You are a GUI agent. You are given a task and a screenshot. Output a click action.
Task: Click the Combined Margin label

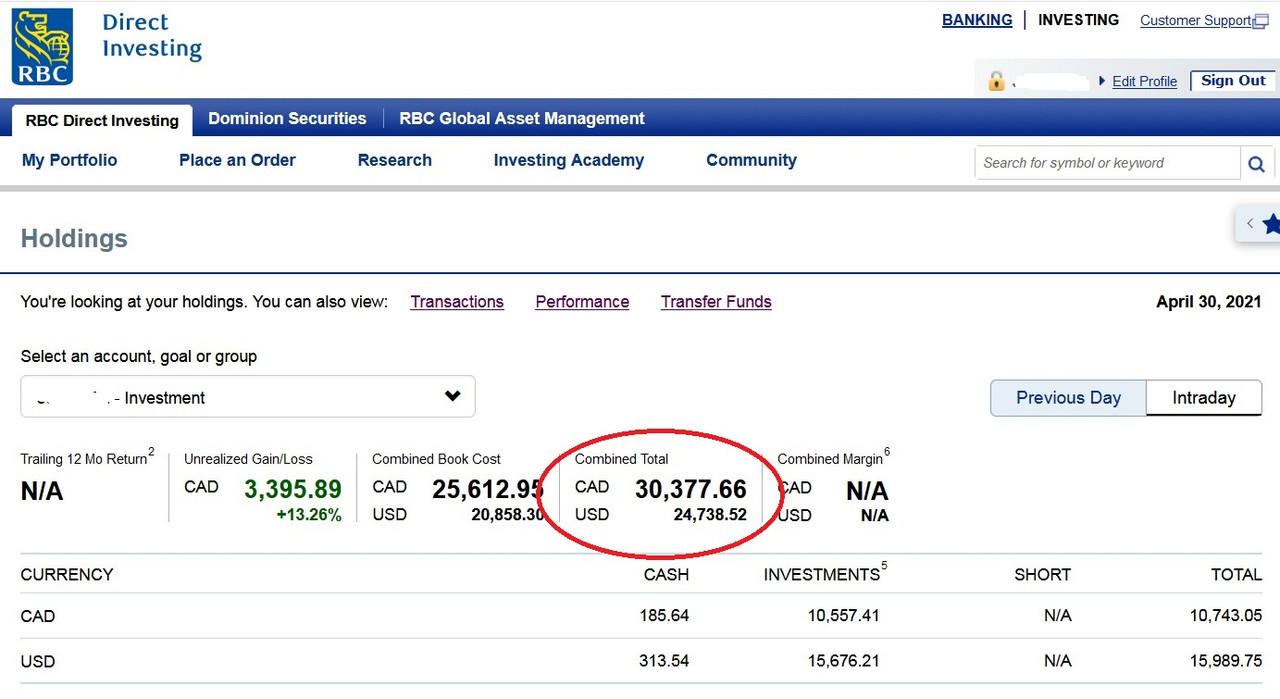(x=830, y=459)
